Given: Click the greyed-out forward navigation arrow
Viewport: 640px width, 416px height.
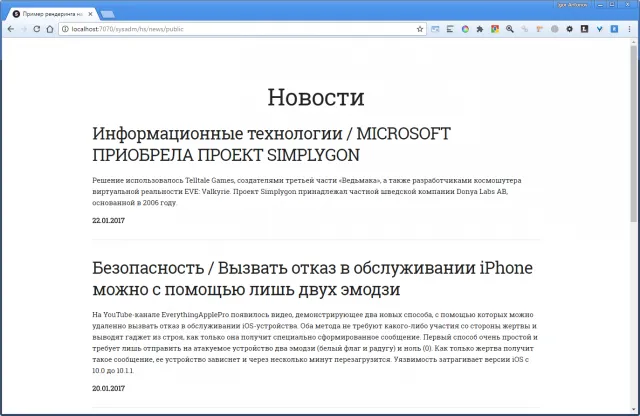Looking at the screenshot, I should coord(24,29).
